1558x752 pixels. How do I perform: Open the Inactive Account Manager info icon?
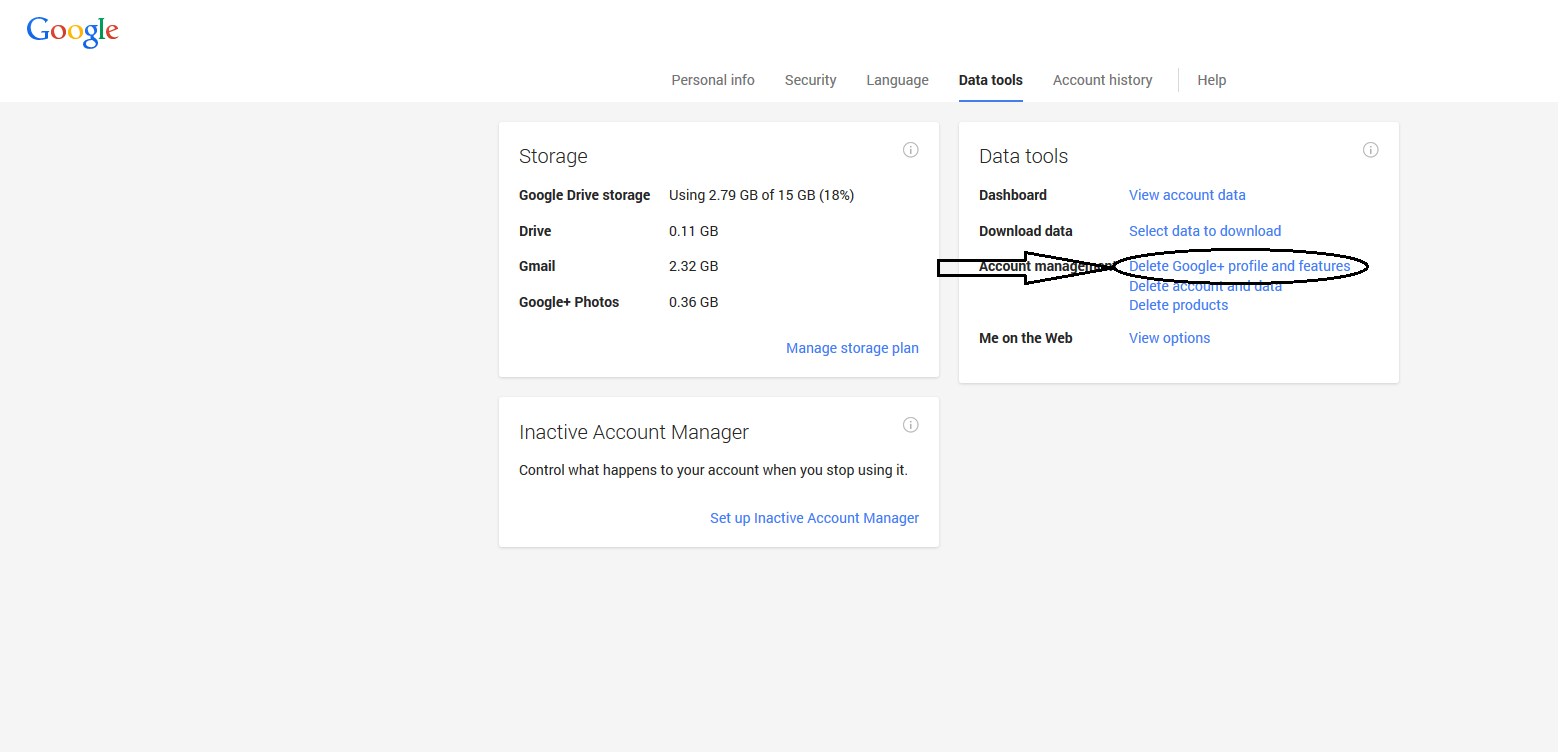910,425
